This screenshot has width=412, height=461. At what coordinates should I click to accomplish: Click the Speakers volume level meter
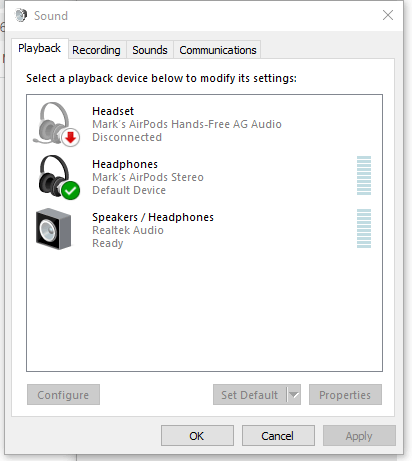364,228
